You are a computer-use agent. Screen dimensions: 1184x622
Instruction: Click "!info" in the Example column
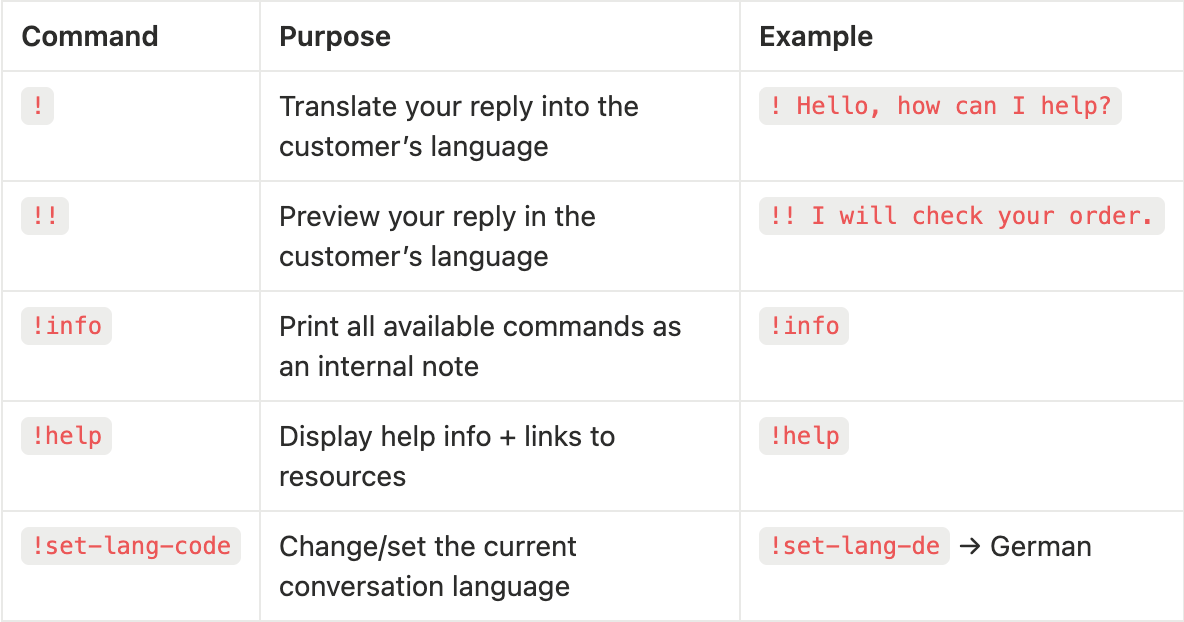(804, 326)
